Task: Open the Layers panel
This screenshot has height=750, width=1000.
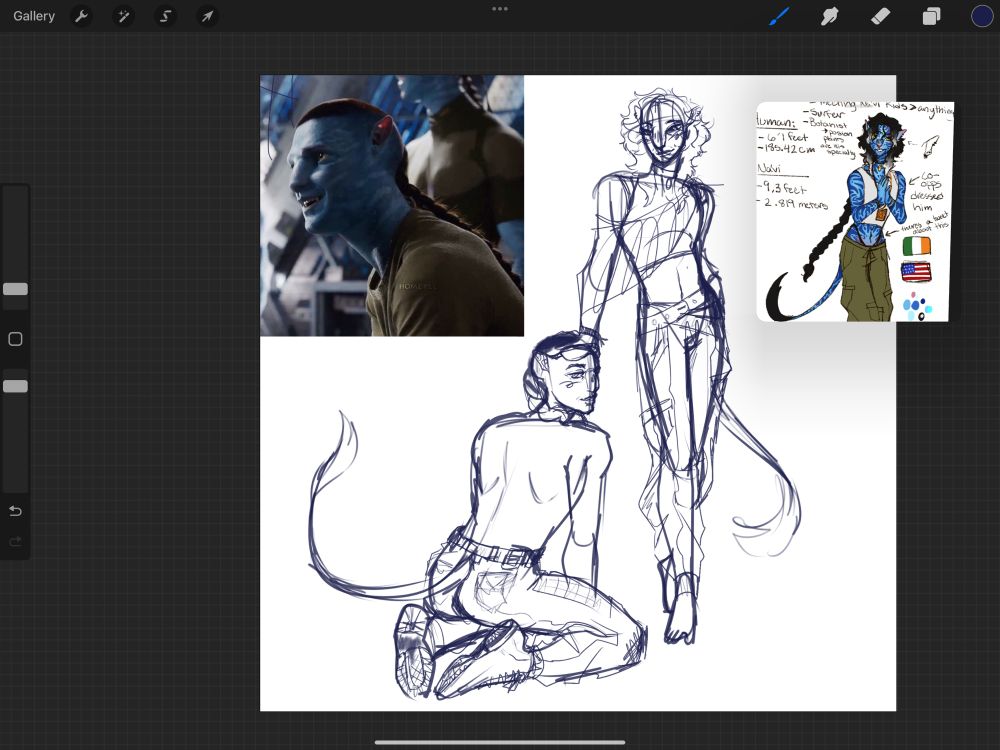Action: [x=931, y=16]
